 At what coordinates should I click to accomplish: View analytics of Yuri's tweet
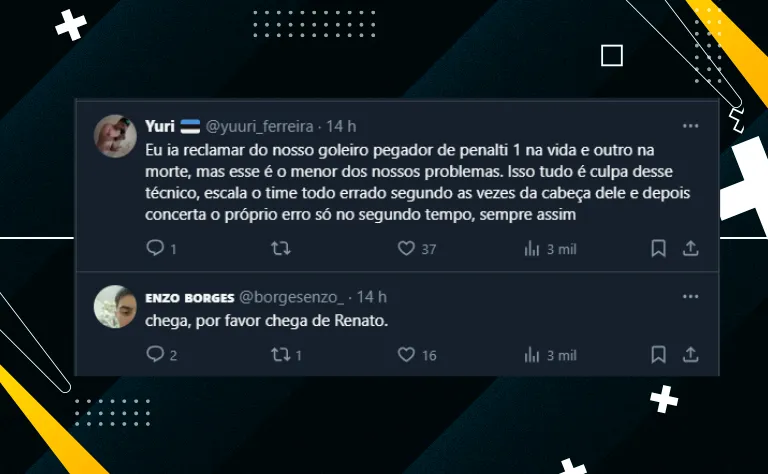[532, 248]
